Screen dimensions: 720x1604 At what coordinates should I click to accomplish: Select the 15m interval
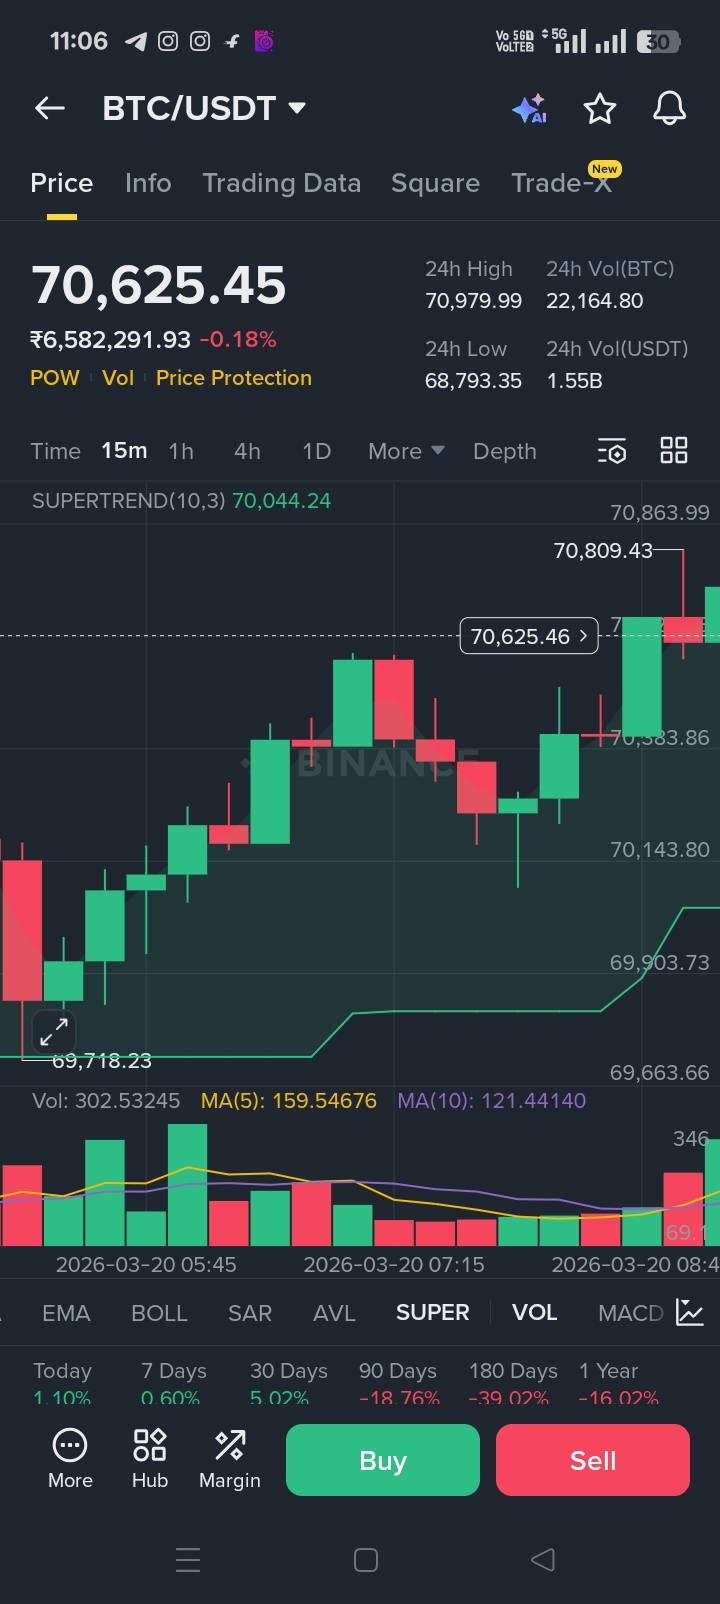124,451
